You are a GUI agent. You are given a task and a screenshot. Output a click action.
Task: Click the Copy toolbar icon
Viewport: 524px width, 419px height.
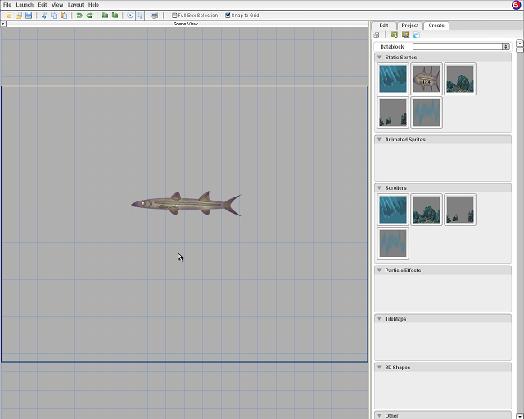(54, 16)
